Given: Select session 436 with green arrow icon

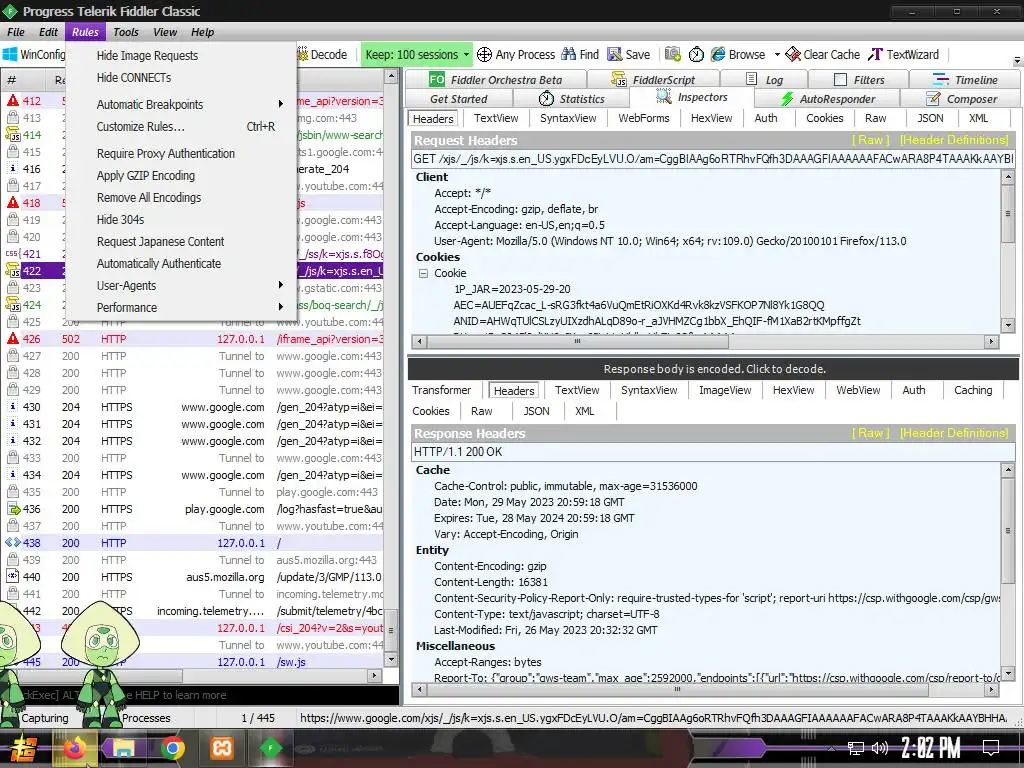Looking at the screenshot, I should 12,509.
